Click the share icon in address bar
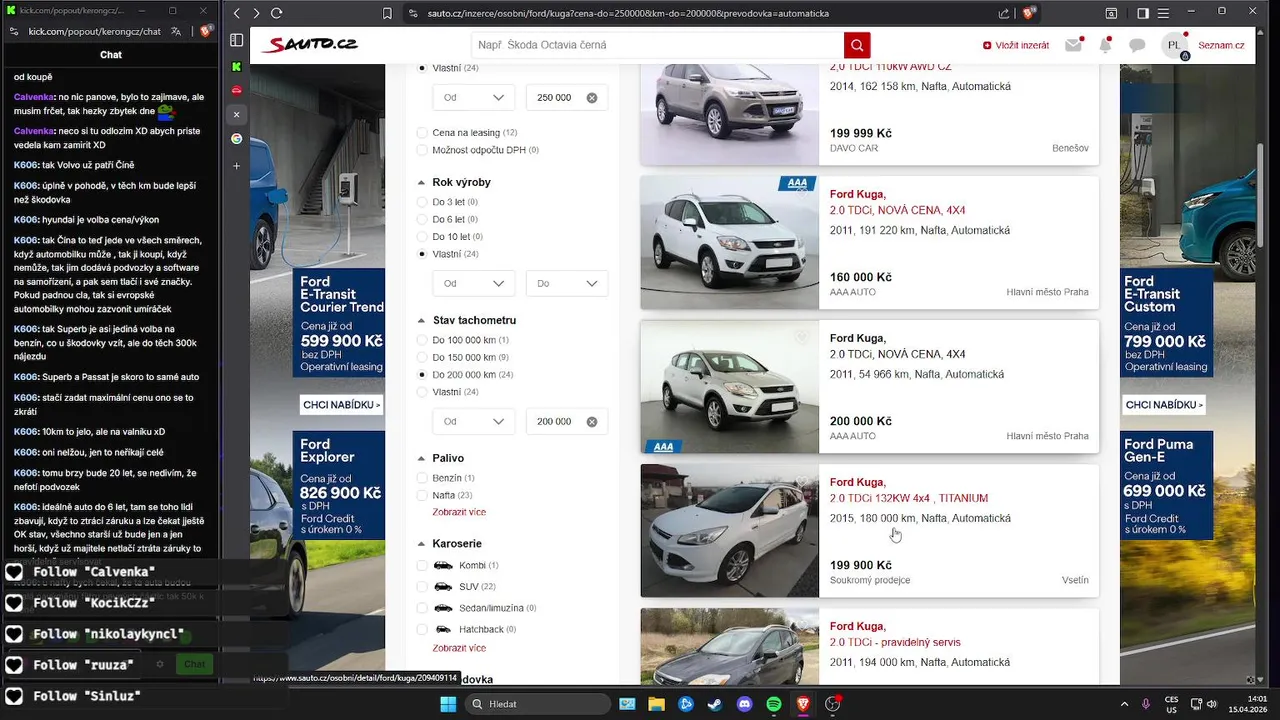This screenshot has height=720, width=1280. (x=1004, y=13)
